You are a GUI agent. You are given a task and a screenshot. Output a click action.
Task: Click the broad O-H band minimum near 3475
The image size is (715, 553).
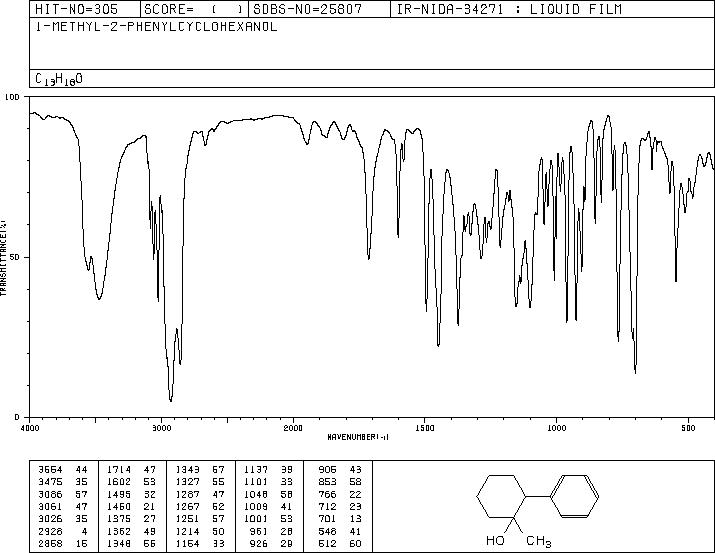pyautogui.click(x=99, y=298)
